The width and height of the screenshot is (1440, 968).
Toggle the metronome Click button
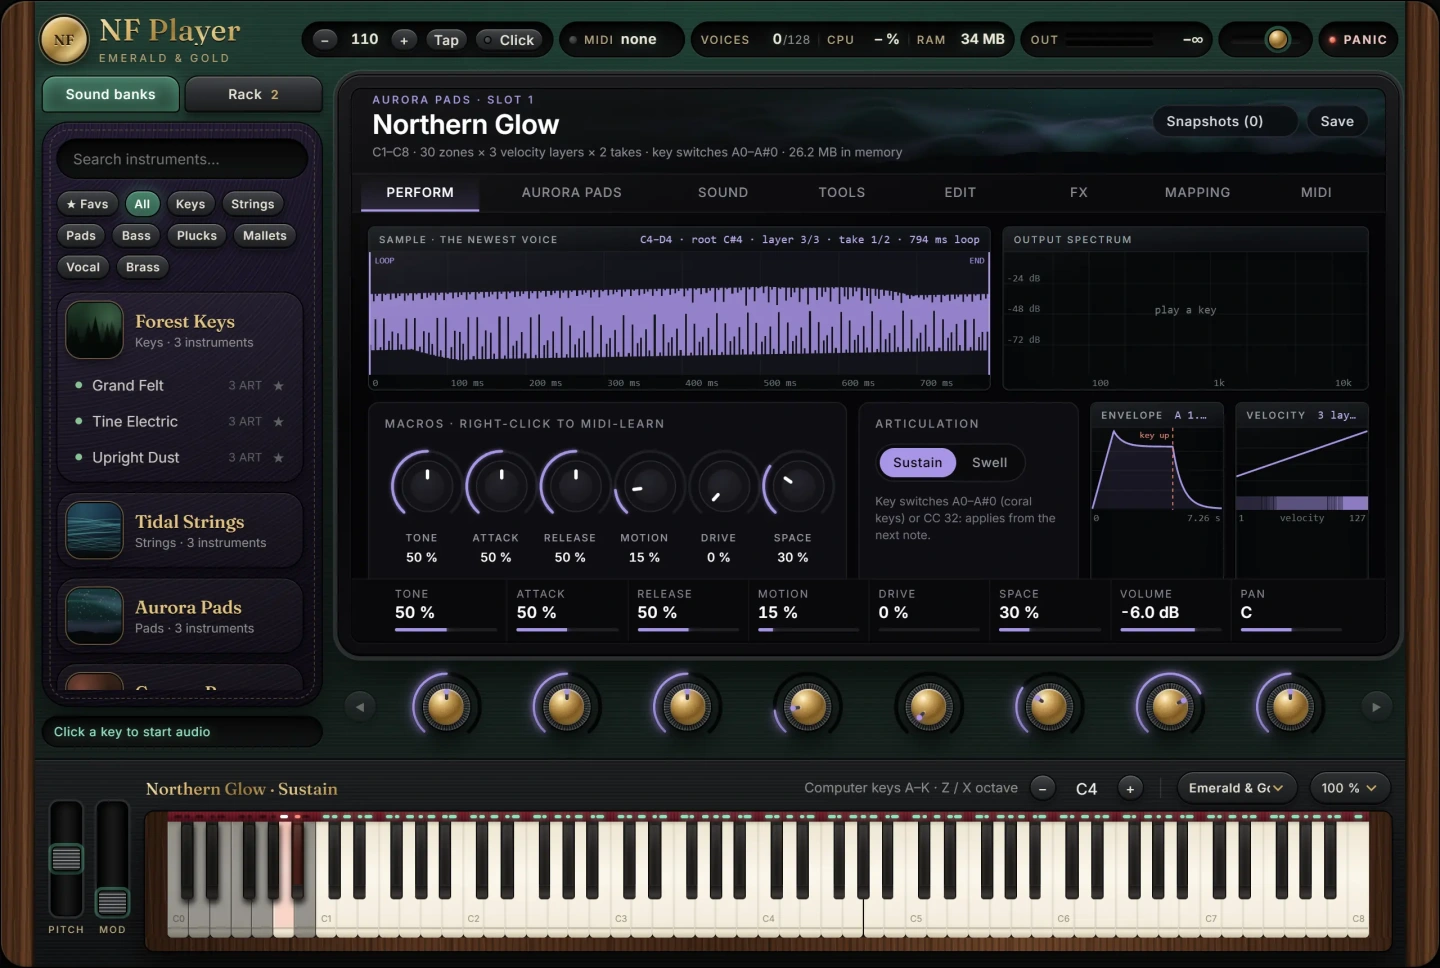(x=509, y=40)
